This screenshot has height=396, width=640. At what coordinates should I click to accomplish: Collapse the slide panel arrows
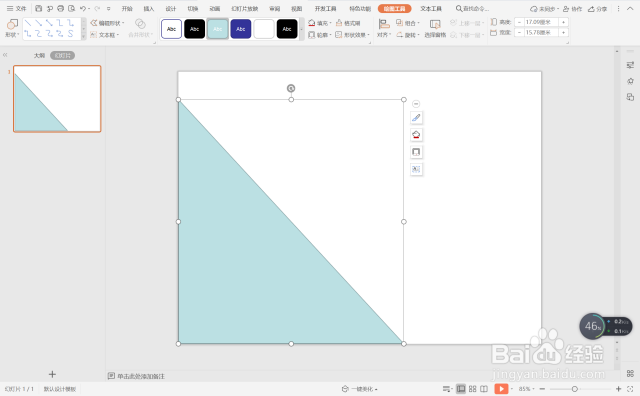pos(5,55)
